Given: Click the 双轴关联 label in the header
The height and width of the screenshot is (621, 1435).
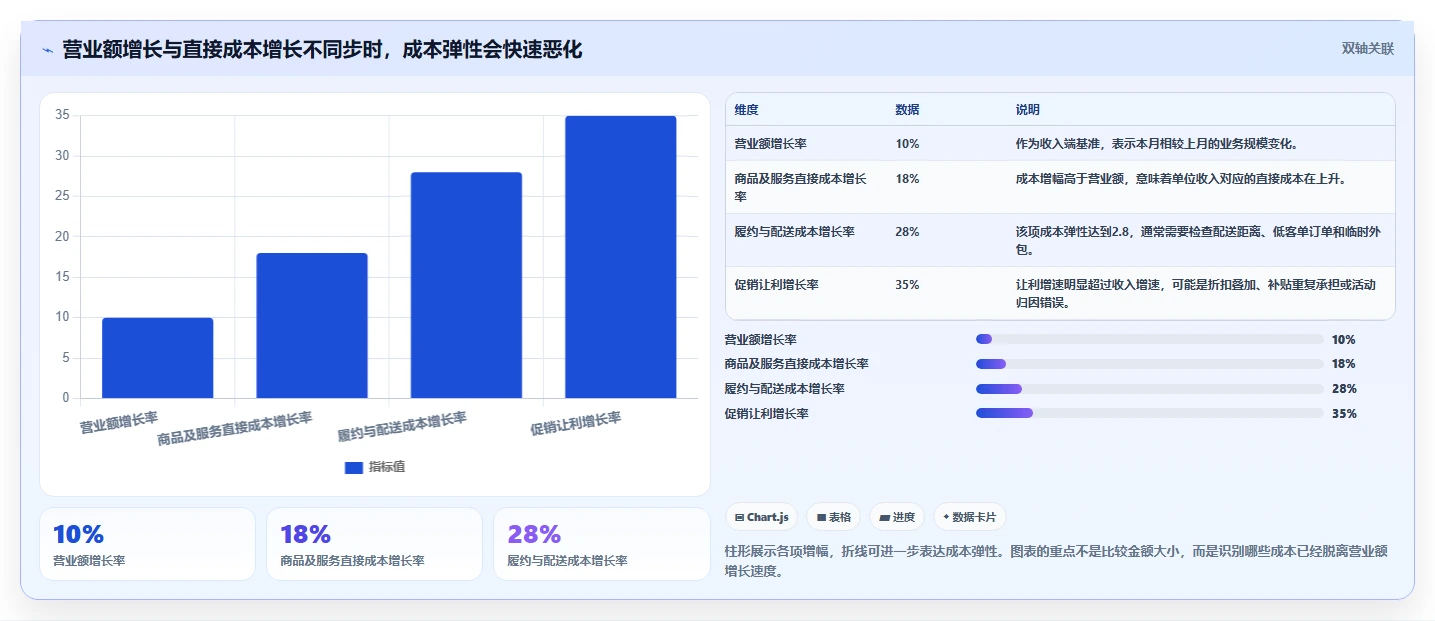Looking at the screenshot, I should coord(1367,49).
